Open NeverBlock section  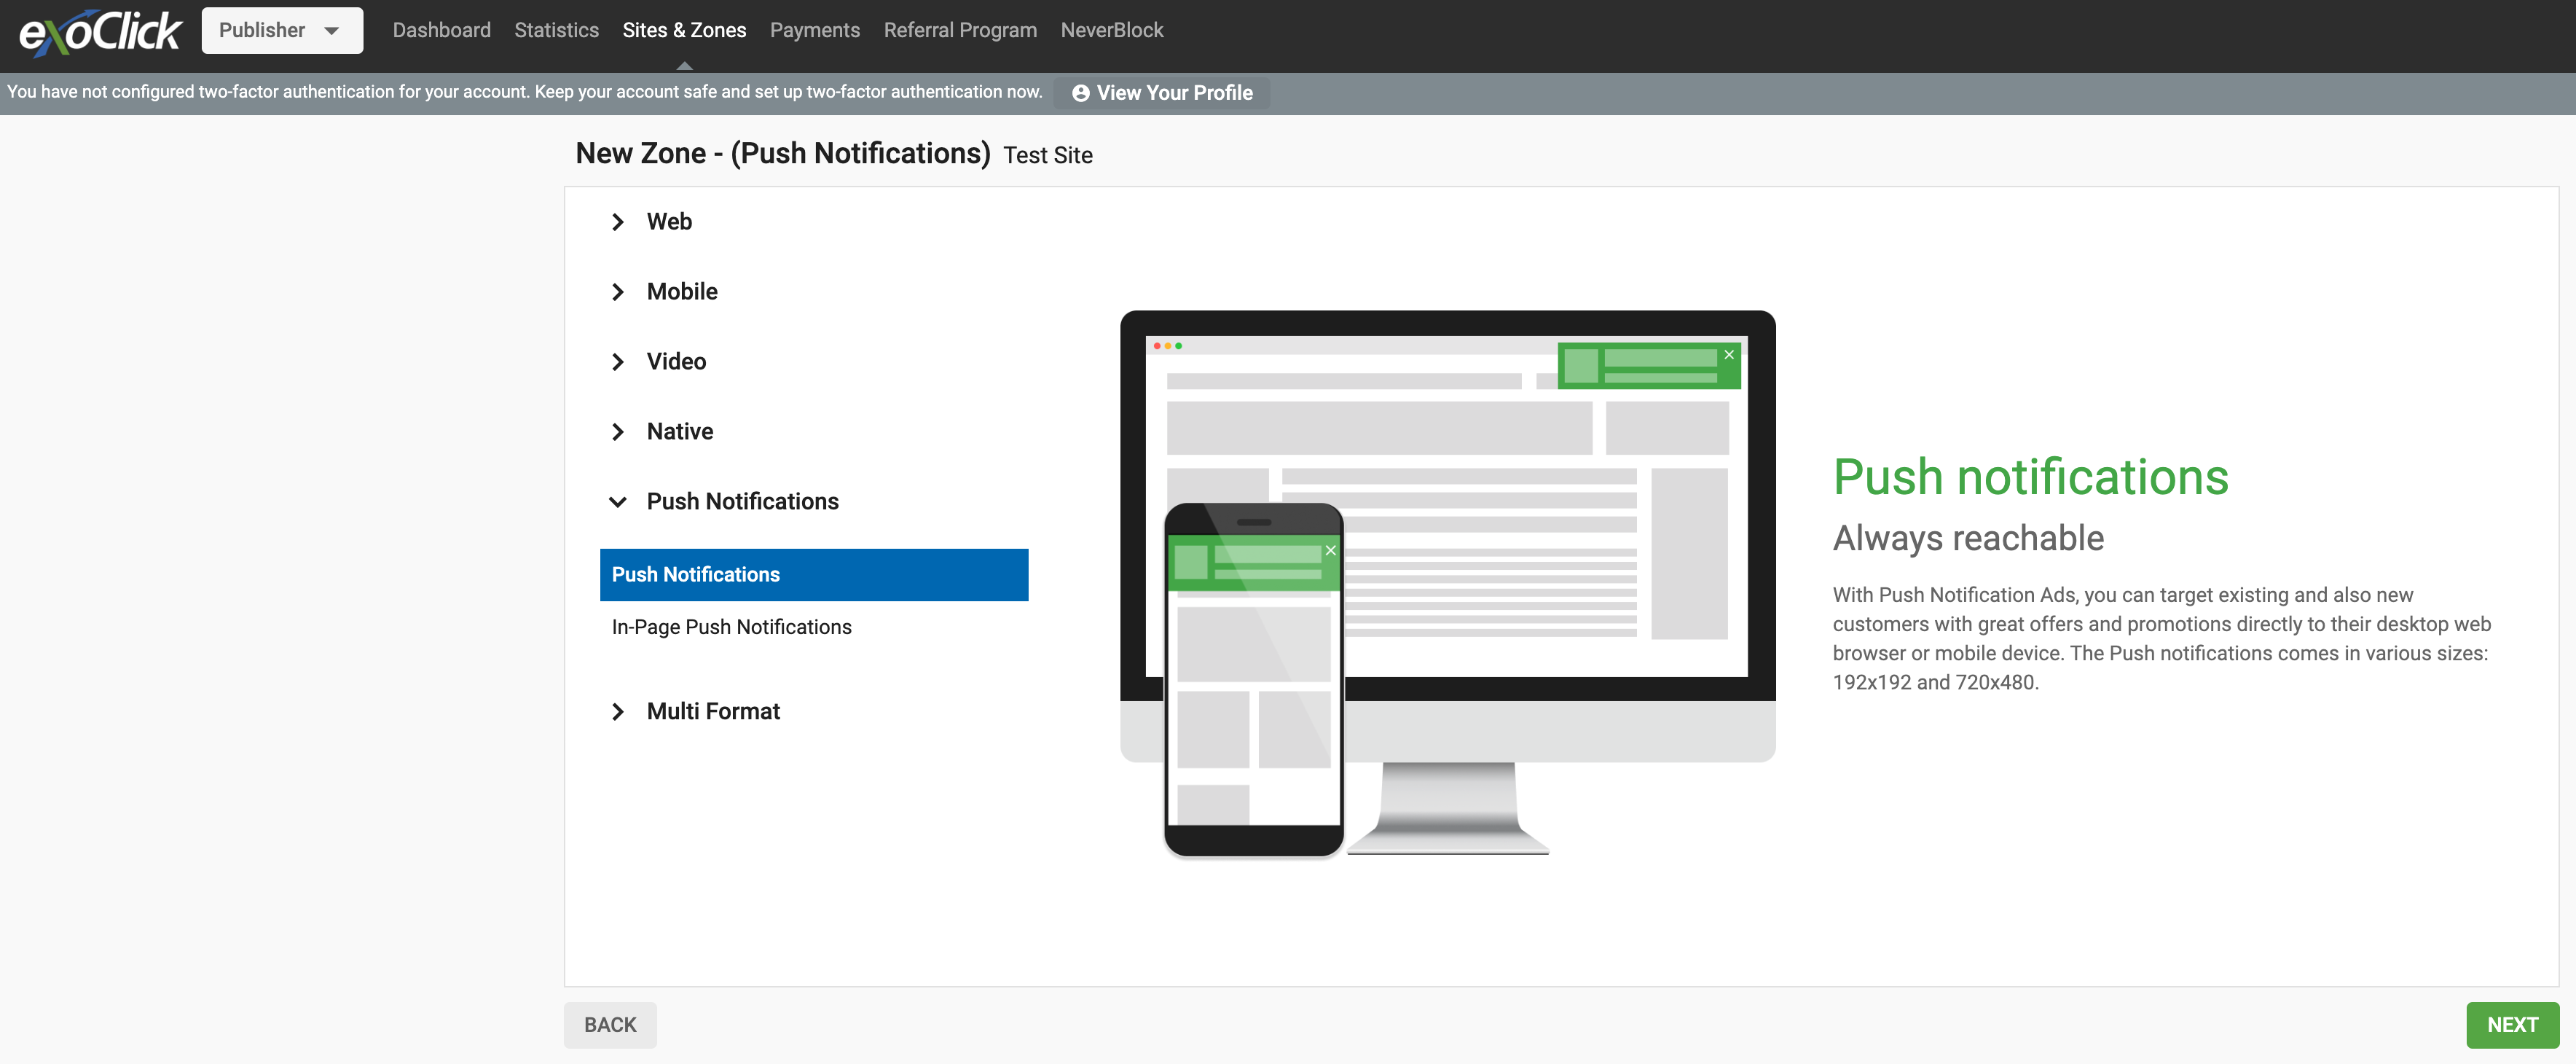pyautogui.click(x=1111, y=30)
